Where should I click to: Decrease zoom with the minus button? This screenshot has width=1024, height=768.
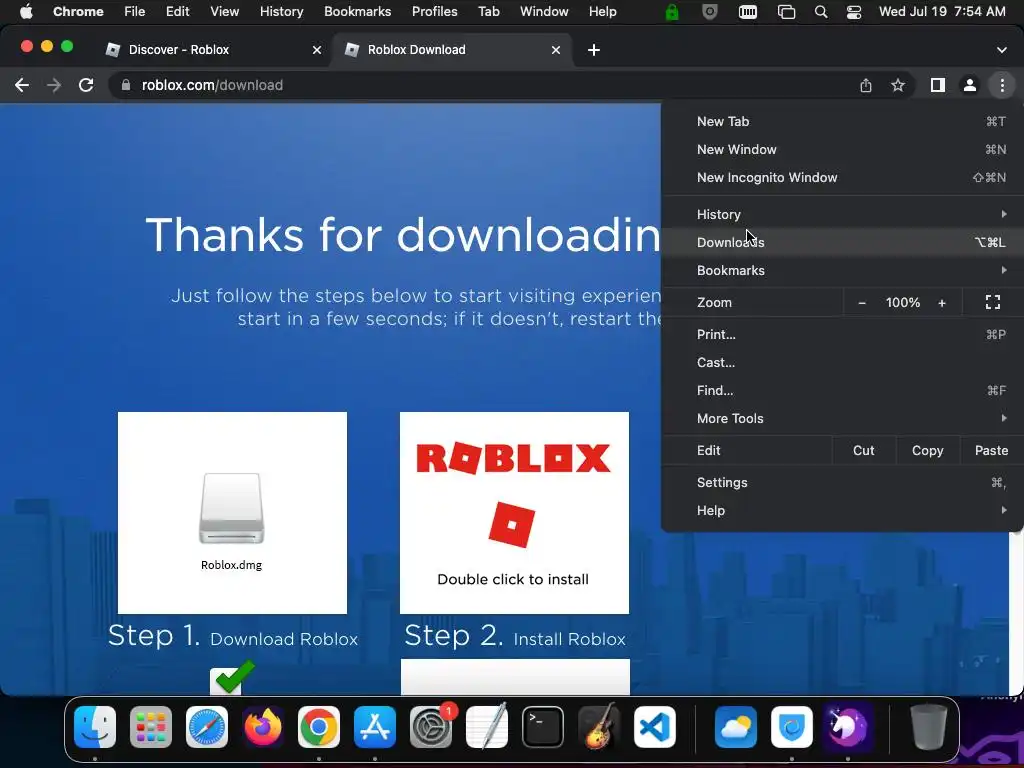(862, 302)
